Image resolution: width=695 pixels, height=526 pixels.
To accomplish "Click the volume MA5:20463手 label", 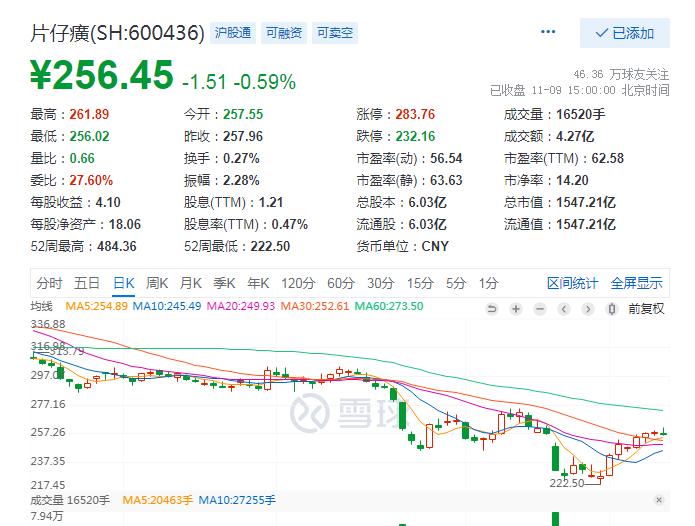I will [x=157, y=500].
